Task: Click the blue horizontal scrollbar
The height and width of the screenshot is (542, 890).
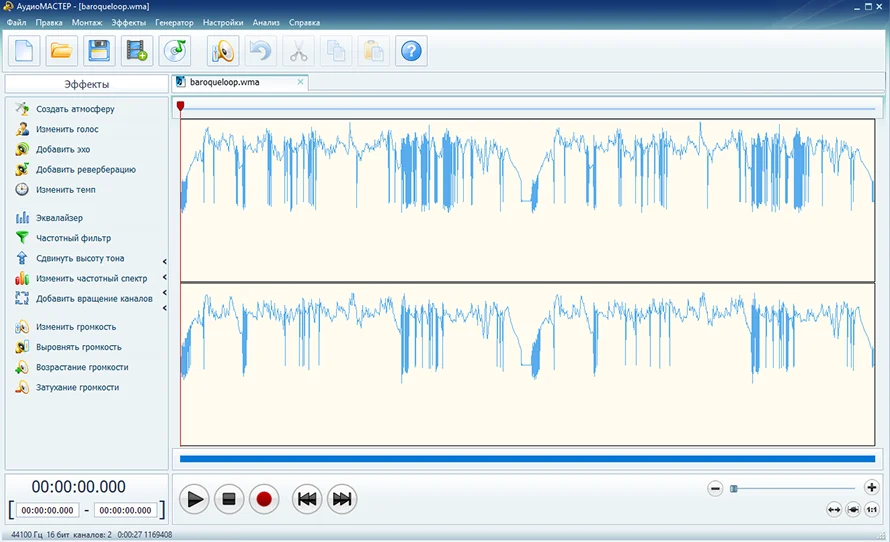Action: click(527, 459)
